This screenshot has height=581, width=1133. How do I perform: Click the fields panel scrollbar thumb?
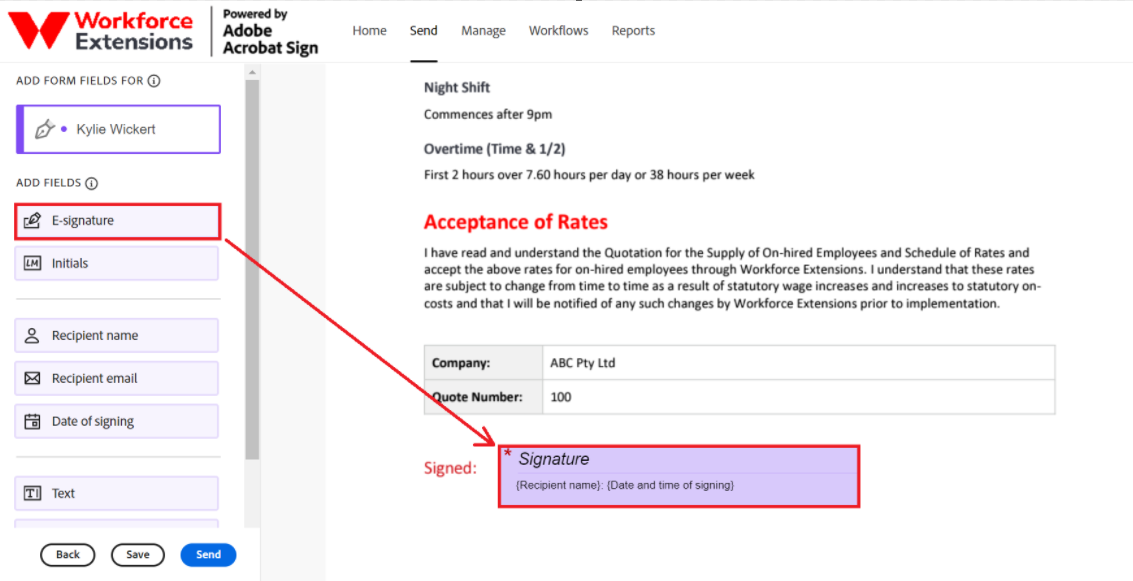[x=252, y=270]
